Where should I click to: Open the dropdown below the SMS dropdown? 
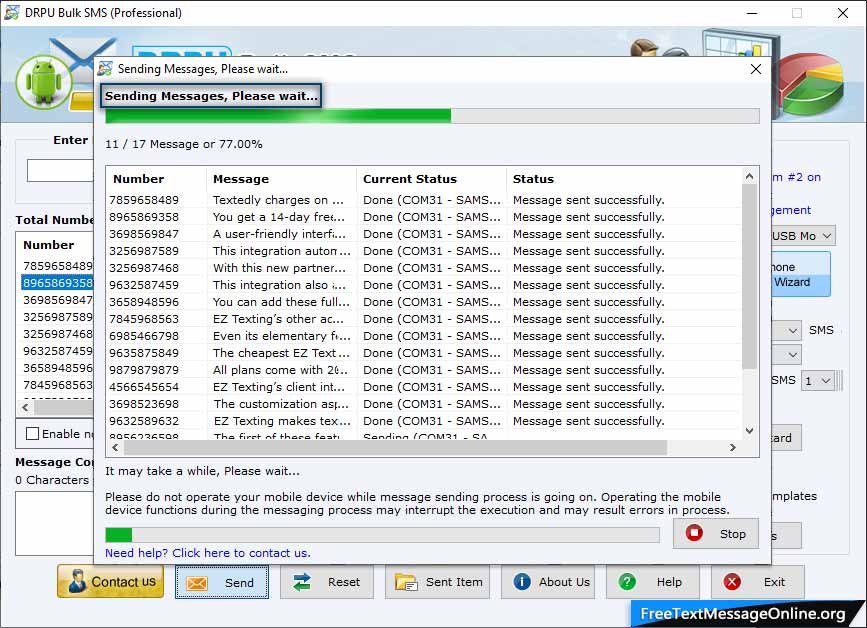point(792,354)
